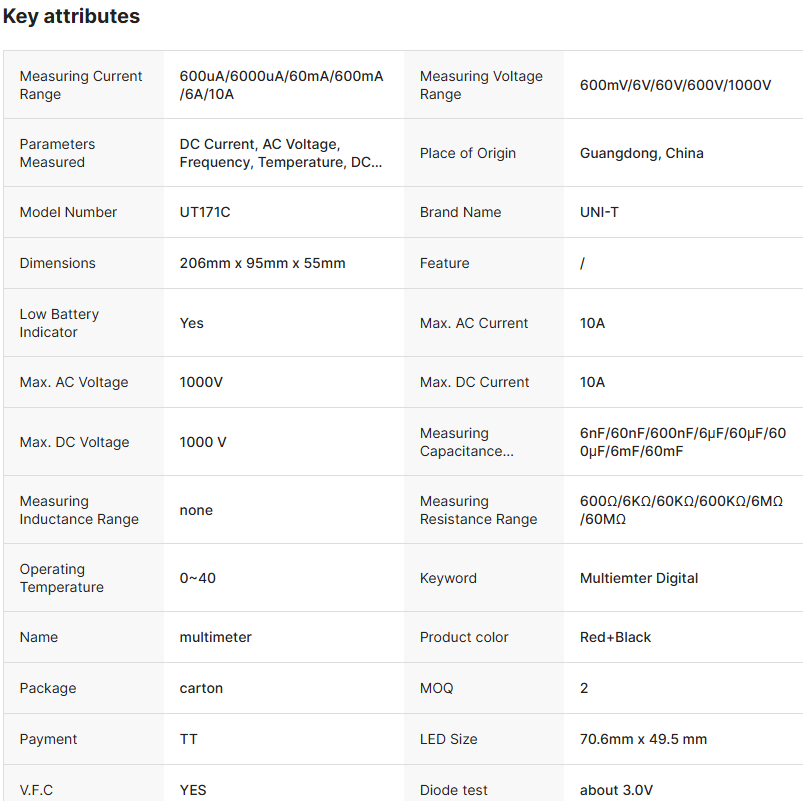The image size is (803, 801).
Task: Click the Low Battery Indicator label
Action: click(x=59, y=323)
